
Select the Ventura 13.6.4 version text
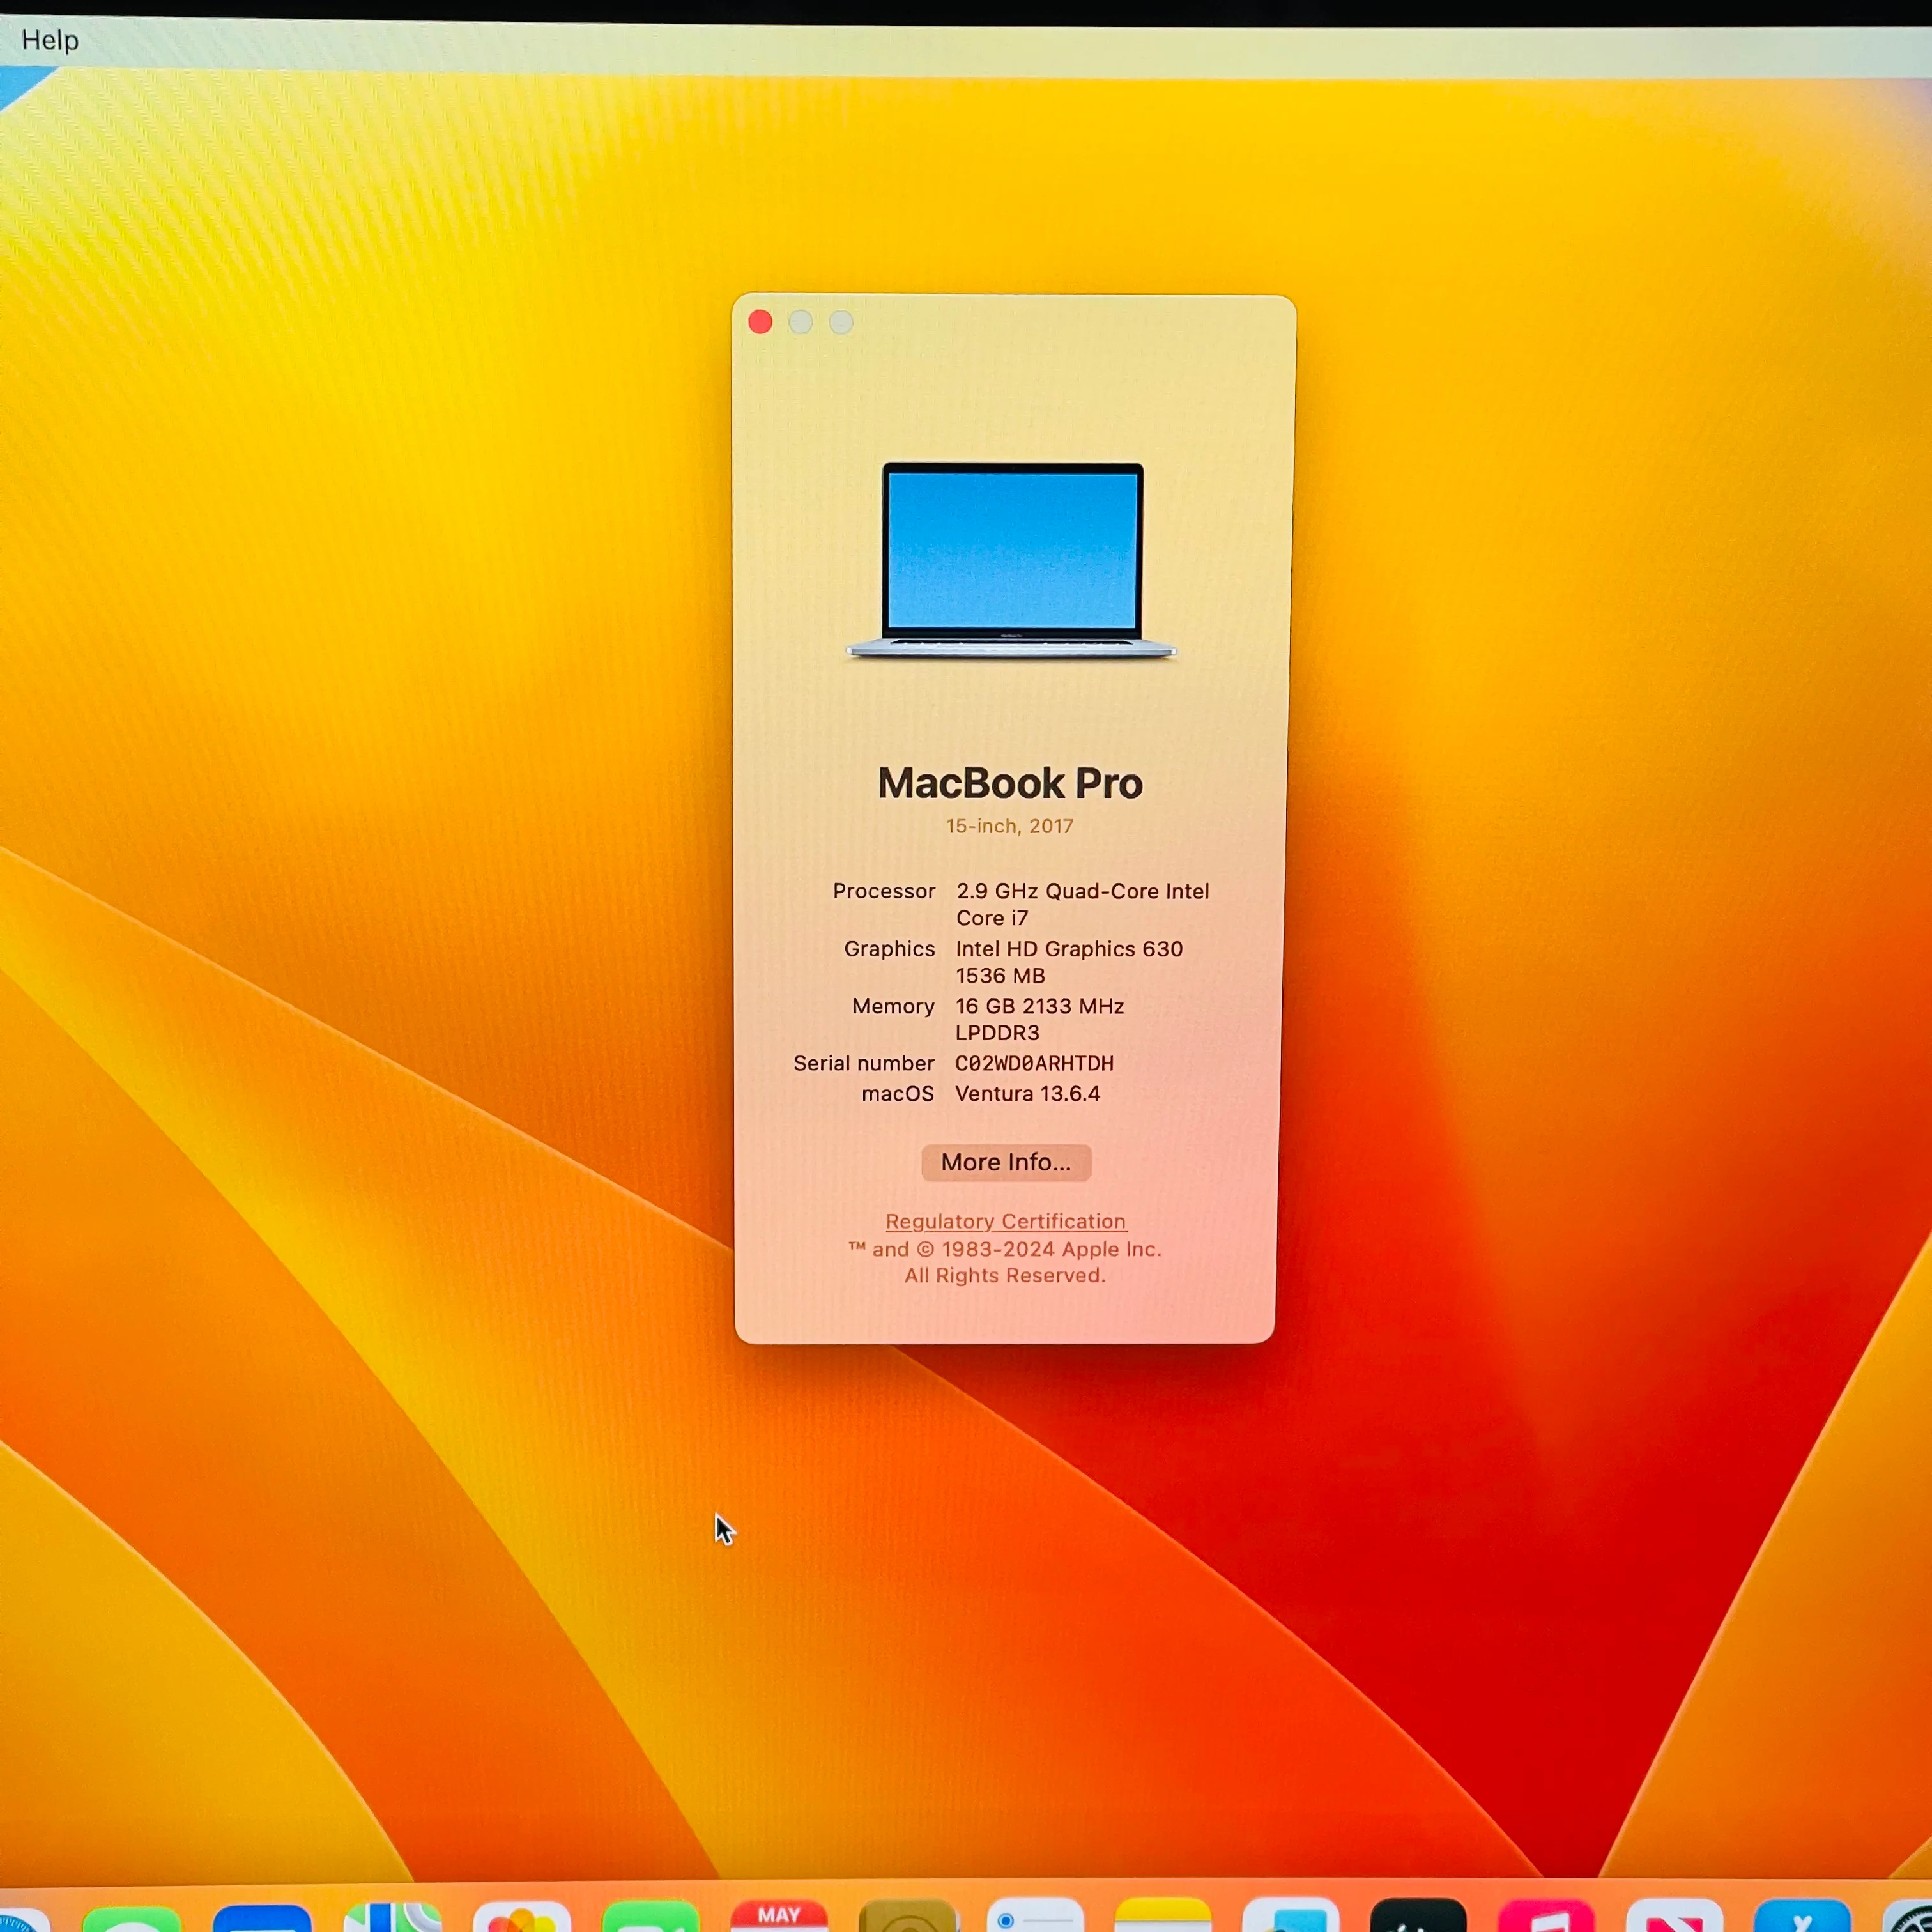tap(1028, 1094)
